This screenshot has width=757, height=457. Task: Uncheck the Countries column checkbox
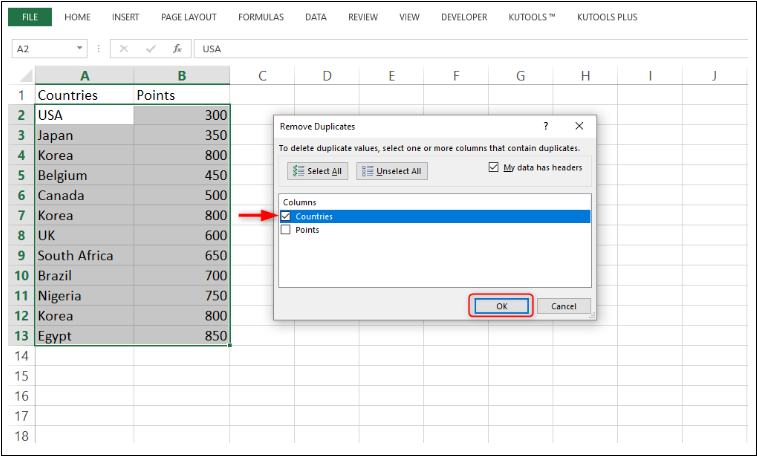click(x=287, y=216)
